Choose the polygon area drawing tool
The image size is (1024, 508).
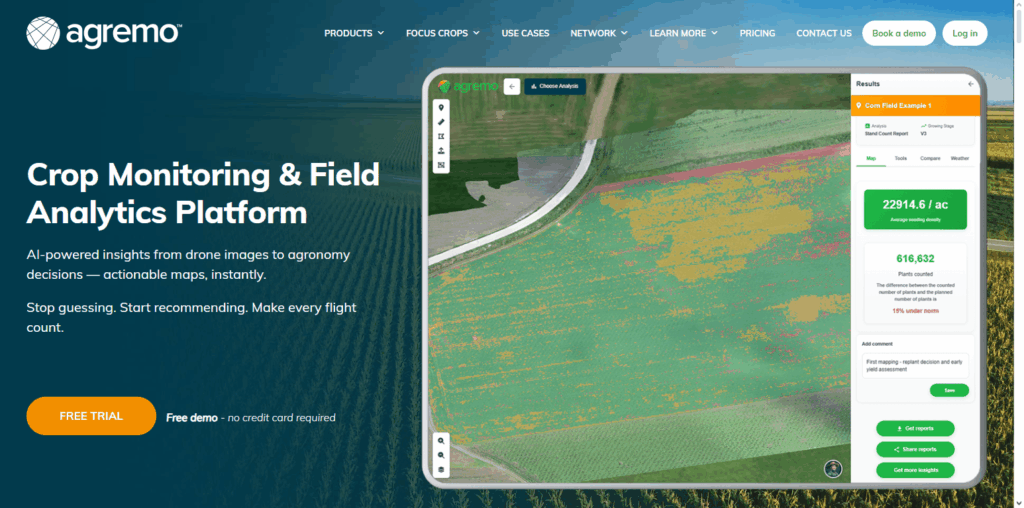(442, 136)
